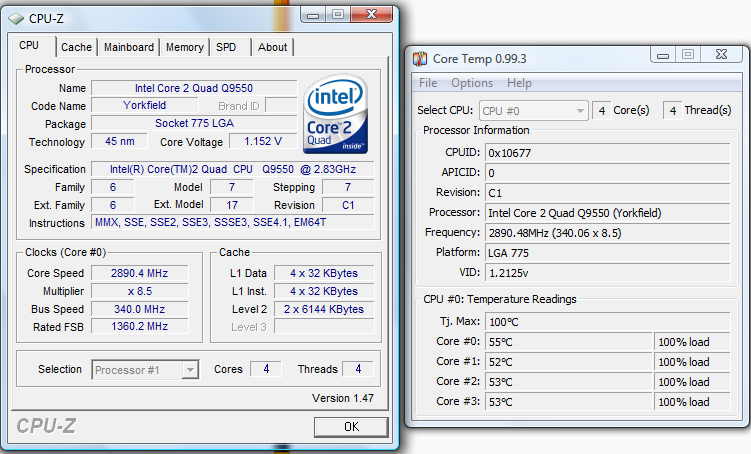751x454 pixels.
Task: Open the Help menu in Core Temp
Action: [x=519, y=83]
